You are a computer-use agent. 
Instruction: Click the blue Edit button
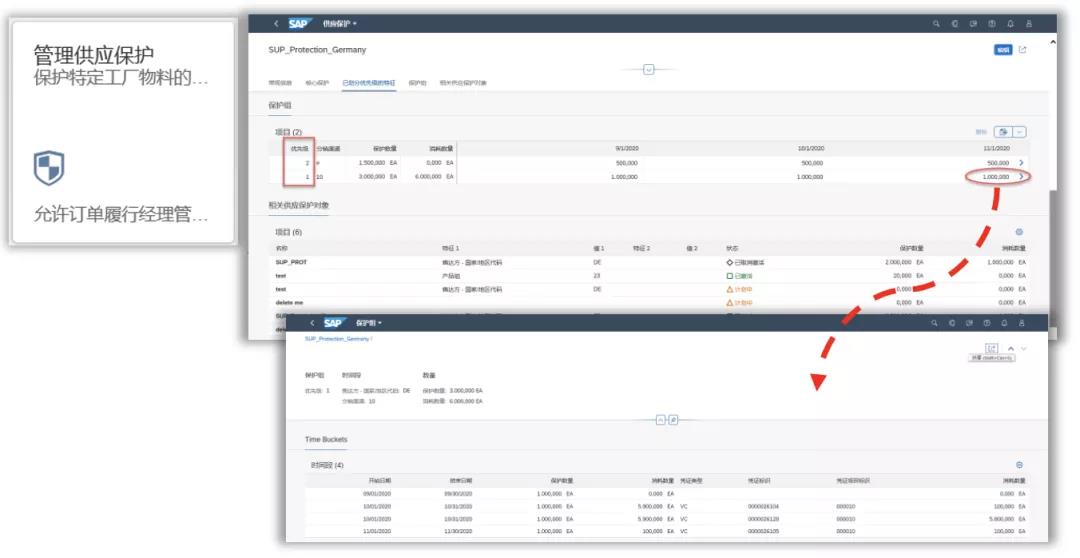1002,49
